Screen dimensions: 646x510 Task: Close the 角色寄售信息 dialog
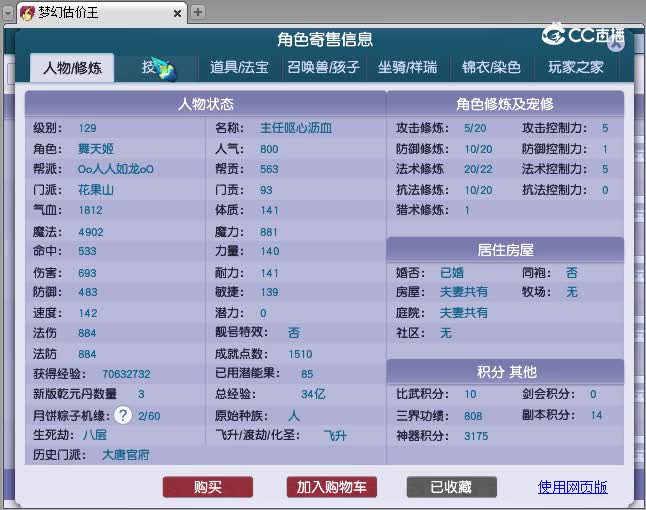click(616, 44)
